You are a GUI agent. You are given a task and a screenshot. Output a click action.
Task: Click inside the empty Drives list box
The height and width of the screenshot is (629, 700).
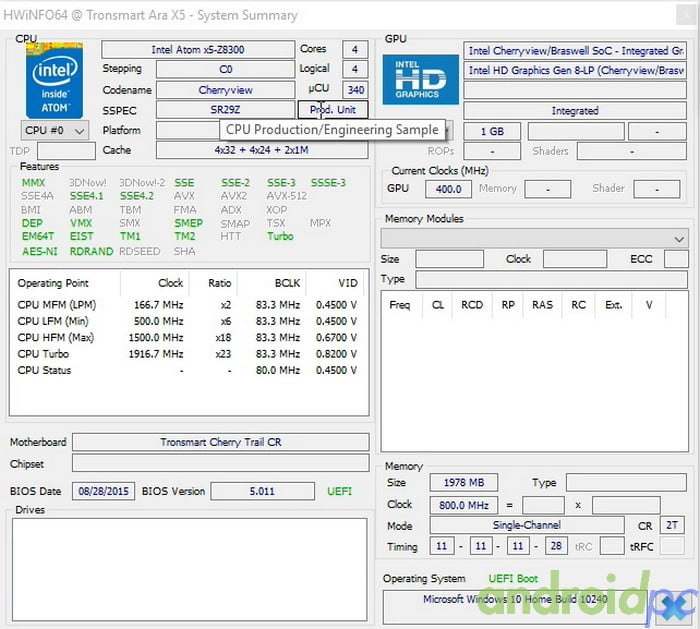pyautogui.click(x=190, y=568)
